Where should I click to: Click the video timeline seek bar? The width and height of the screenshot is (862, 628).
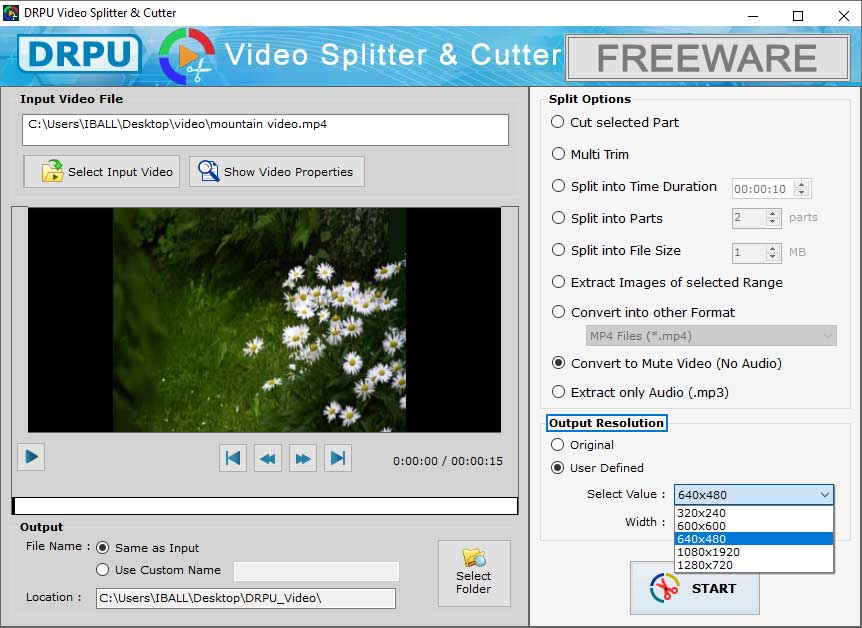(265, 506)
